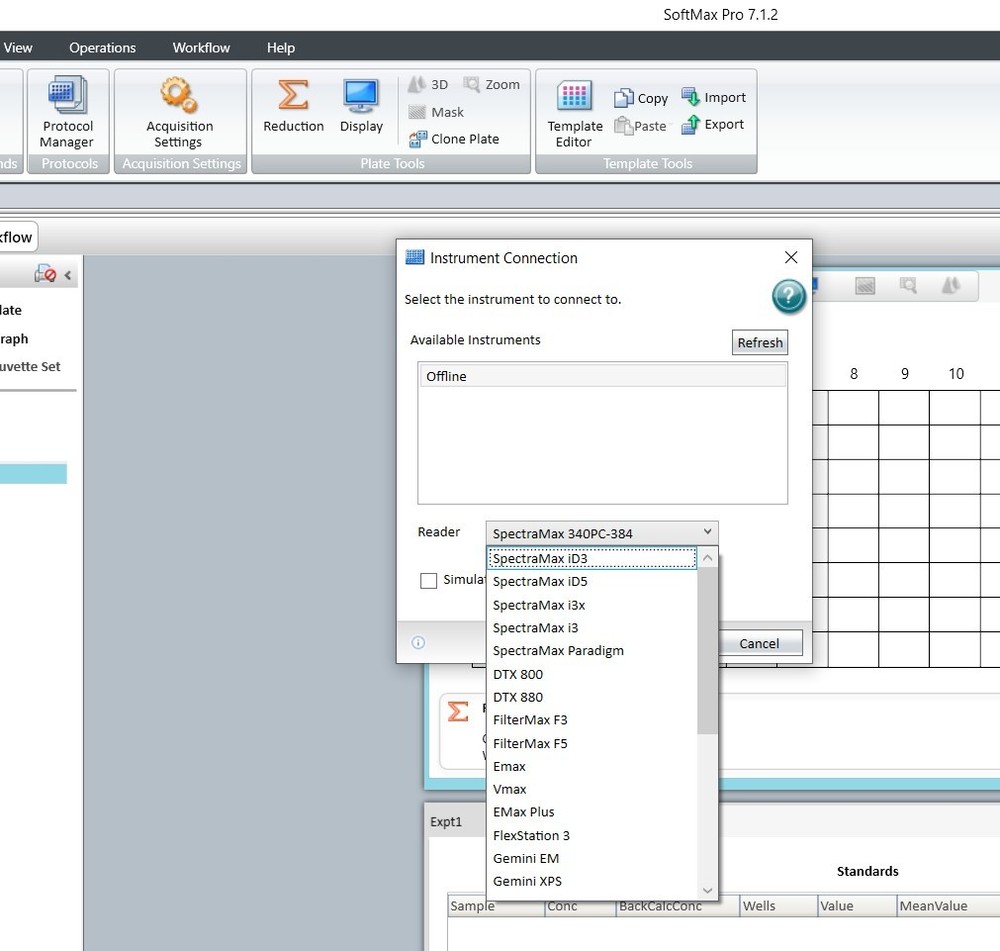Select Emax reader option
1000x951 pixels.
coord(592,766)
